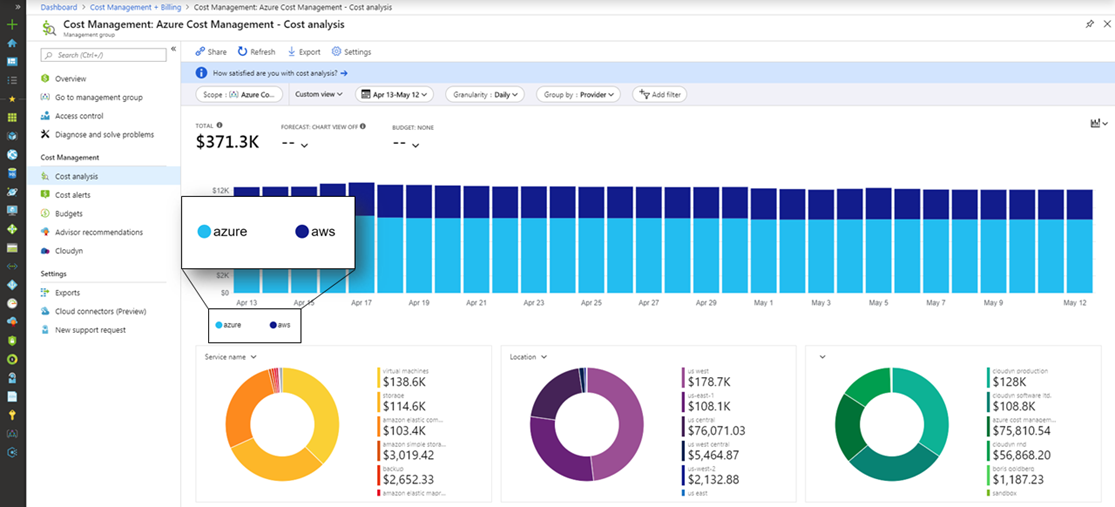The width and height of the screenshot is (1115, 507).
Task: Open the third donut chart's dropdown chevron
Action: tap(823, 357)
